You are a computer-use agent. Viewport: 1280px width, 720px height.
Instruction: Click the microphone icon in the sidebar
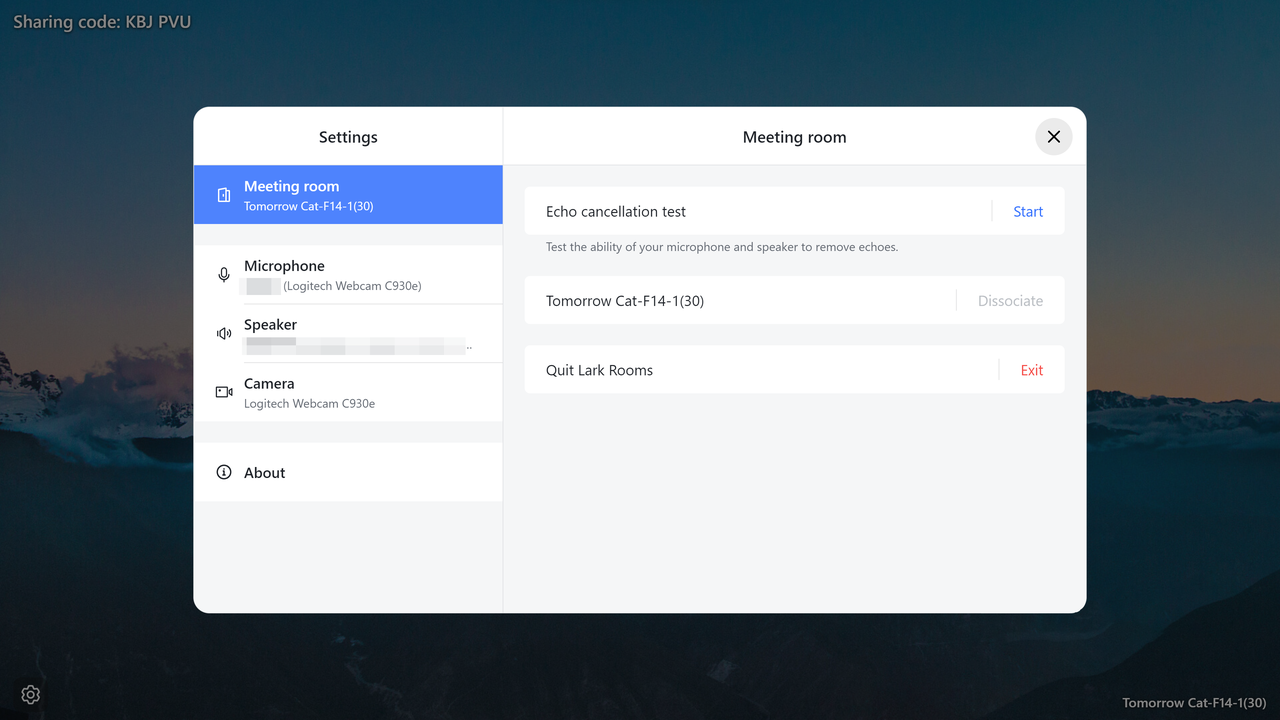pyautogui.click(x=224, y=275)
